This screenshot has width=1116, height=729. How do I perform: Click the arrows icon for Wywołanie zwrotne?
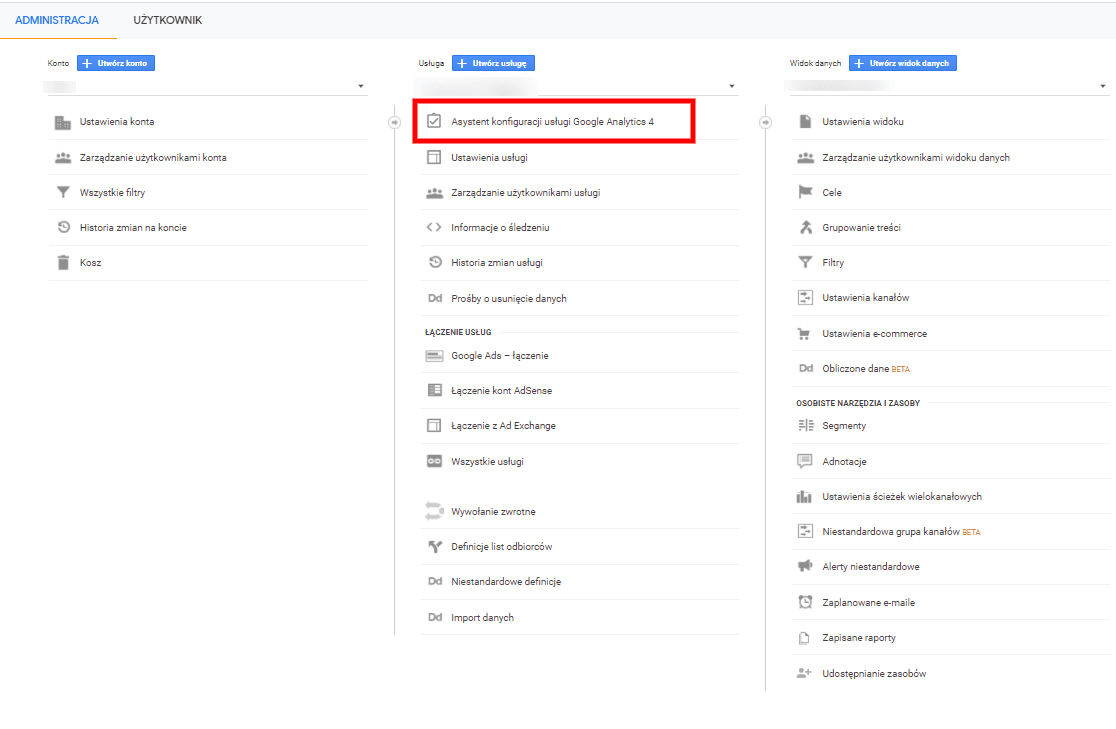coord(434,510)
